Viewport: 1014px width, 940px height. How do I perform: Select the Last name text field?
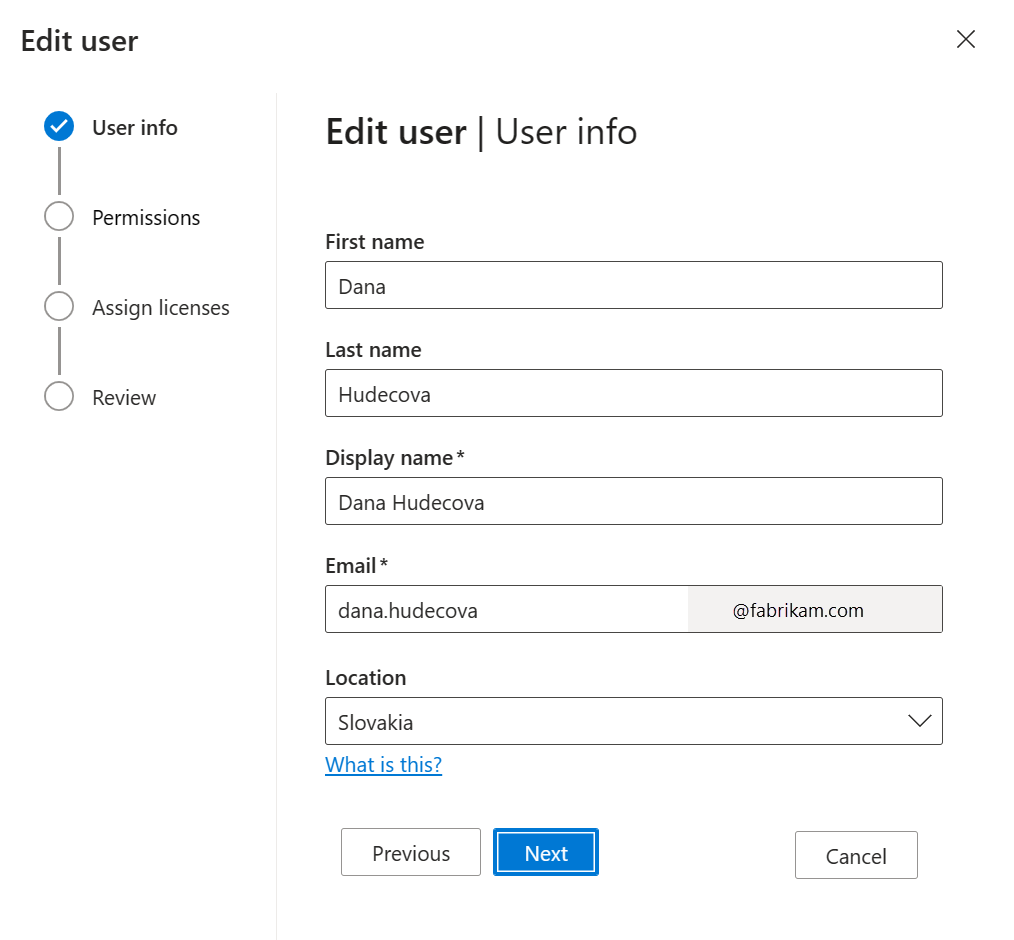point(633,393)
